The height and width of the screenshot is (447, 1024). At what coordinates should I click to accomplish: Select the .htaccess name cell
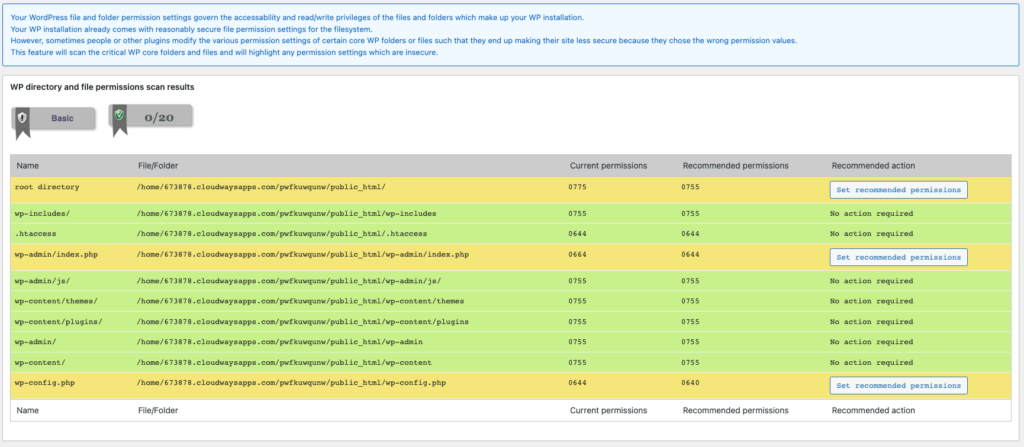point(33,234)
